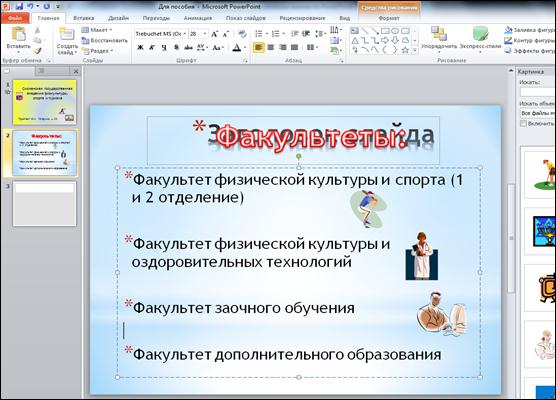Open the change case Aa dropdown
The height and width of the screenshot is (400, 556).
pos(217,48)
